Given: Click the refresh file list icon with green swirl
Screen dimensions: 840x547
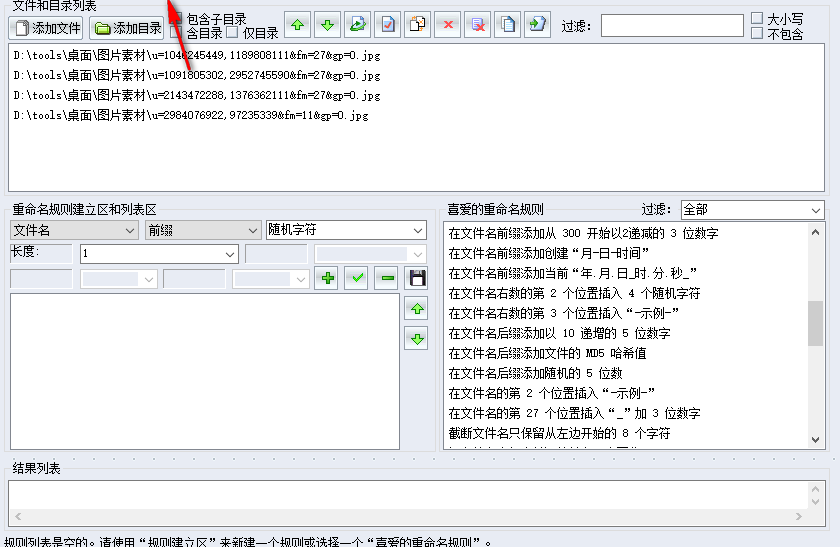Looking at the screenshot, I should coord(358,25).
